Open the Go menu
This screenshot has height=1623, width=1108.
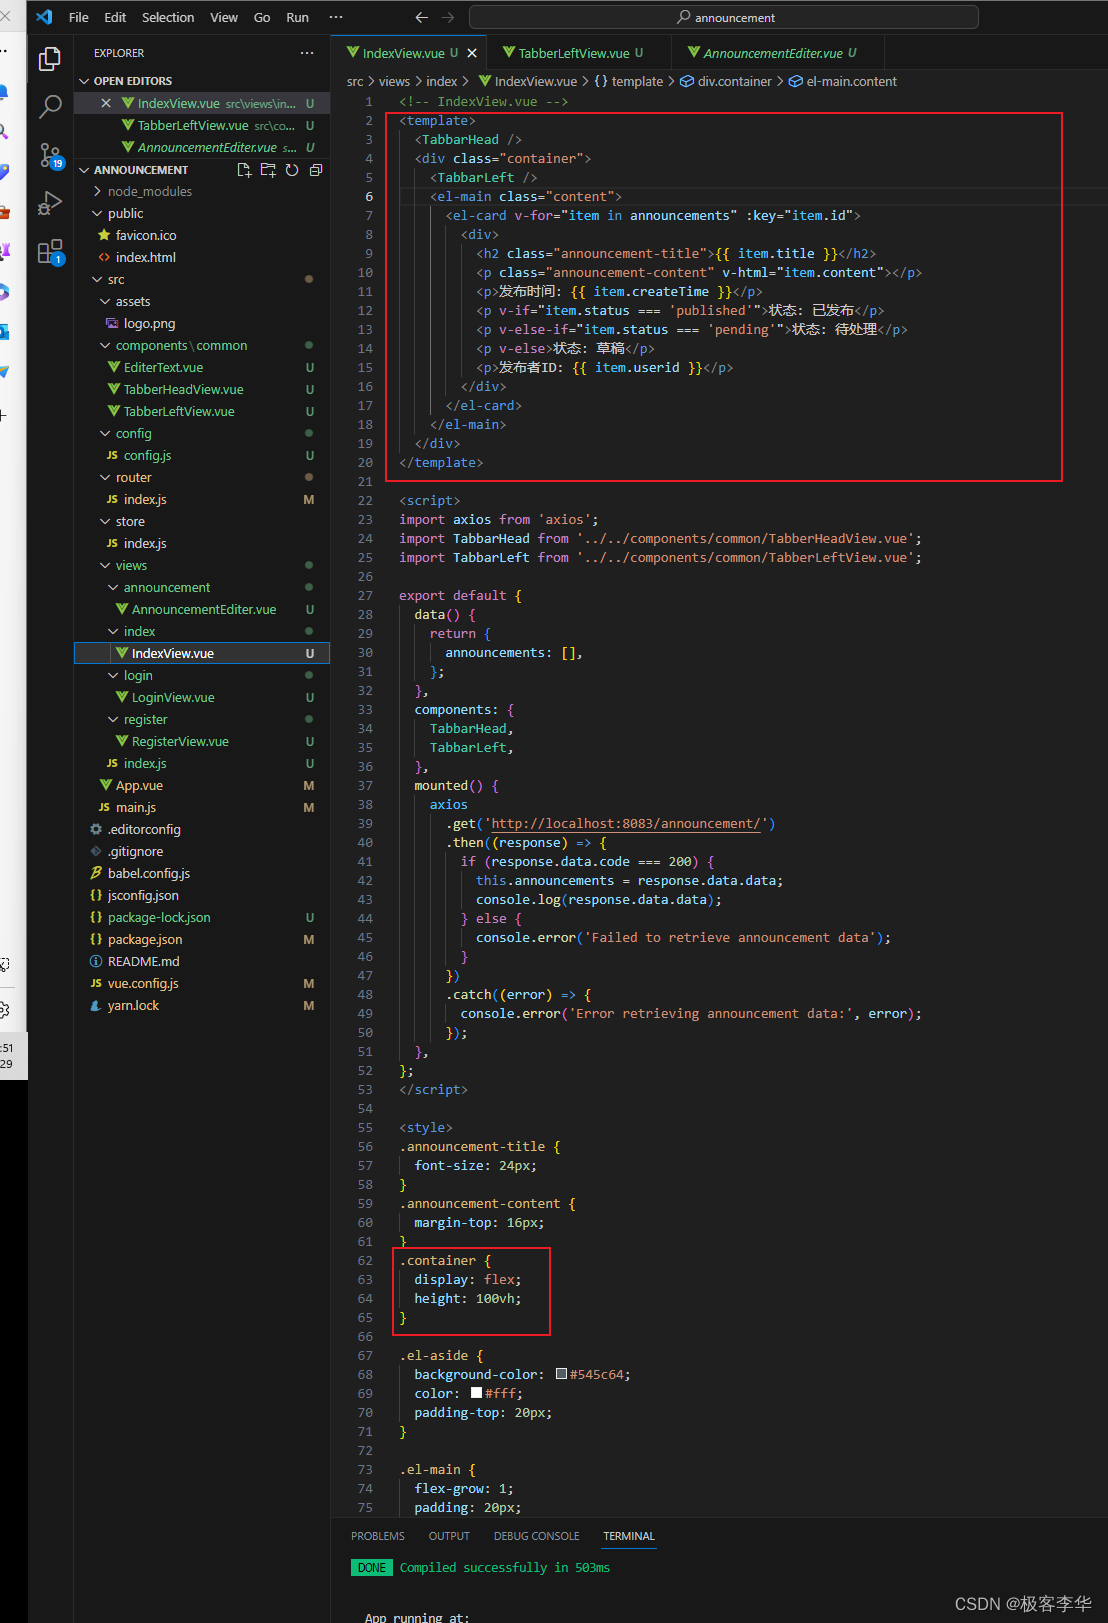point(262,17)
